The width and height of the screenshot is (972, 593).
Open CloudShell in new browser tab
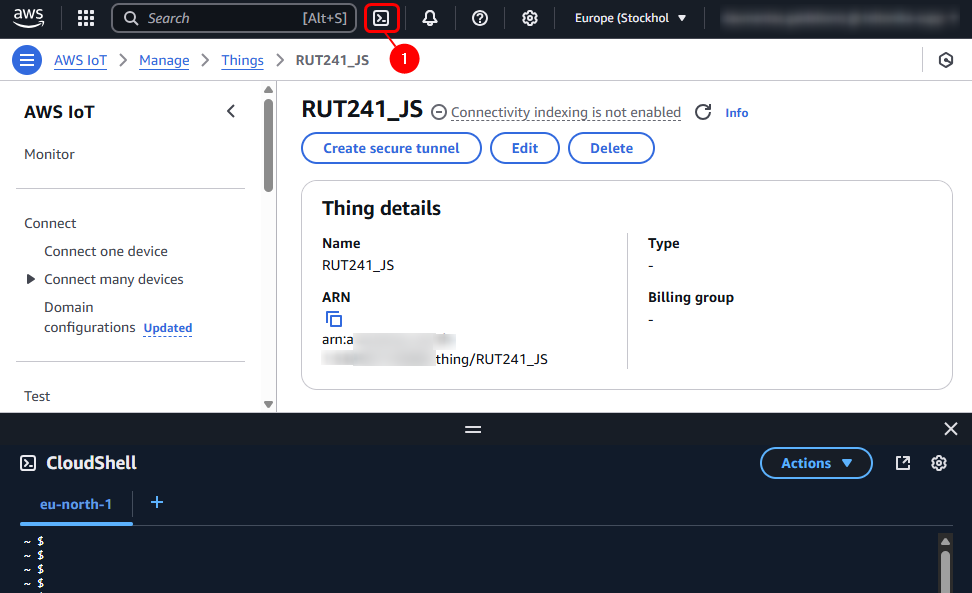click(x=903, y=463)
